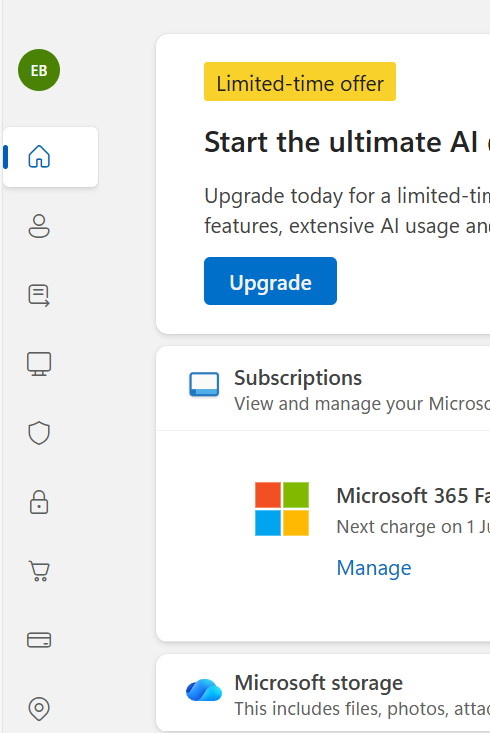Viewport: 490px width, 733px height.
Task: Click 'View and manage your' description text
Action: click(x=362, y=404)
